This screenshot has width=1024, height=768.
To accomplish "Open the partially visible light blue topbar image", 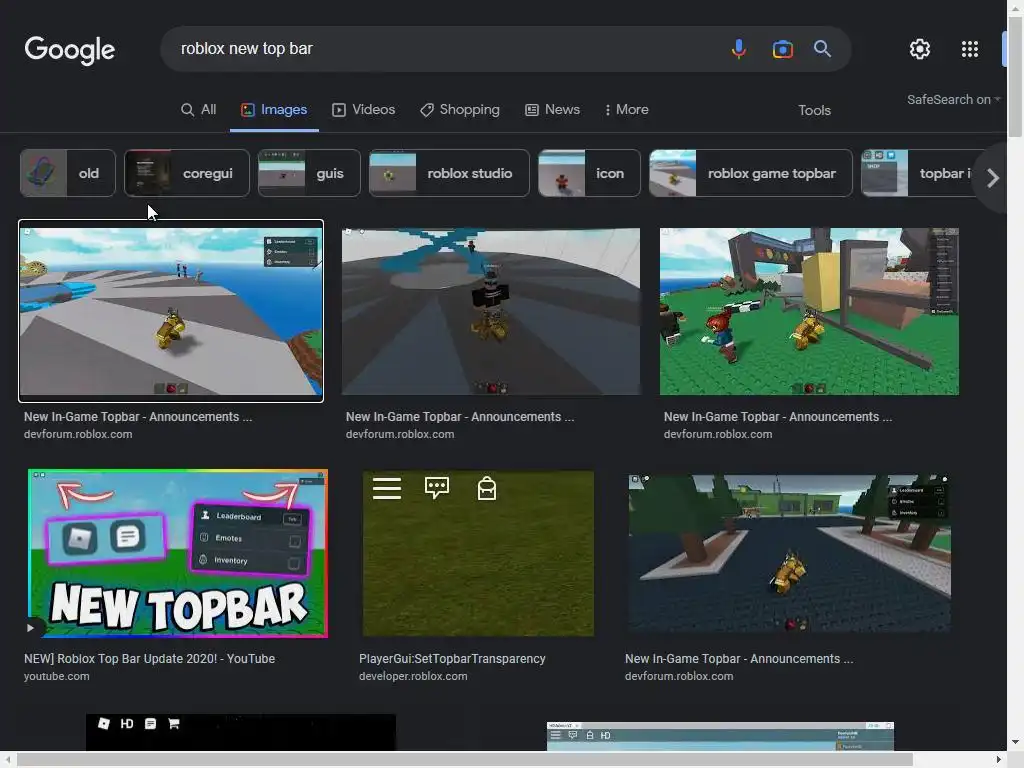I will click(720, 736).
